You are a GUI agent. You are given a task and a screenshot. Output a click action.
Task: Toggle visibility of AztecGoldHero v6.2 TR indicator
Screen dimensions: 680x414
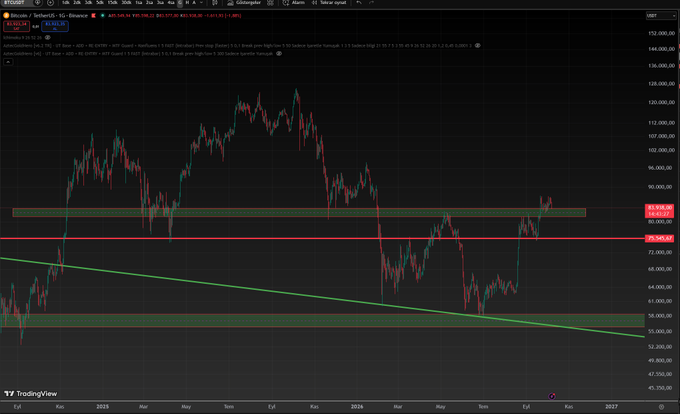point(477,46)
